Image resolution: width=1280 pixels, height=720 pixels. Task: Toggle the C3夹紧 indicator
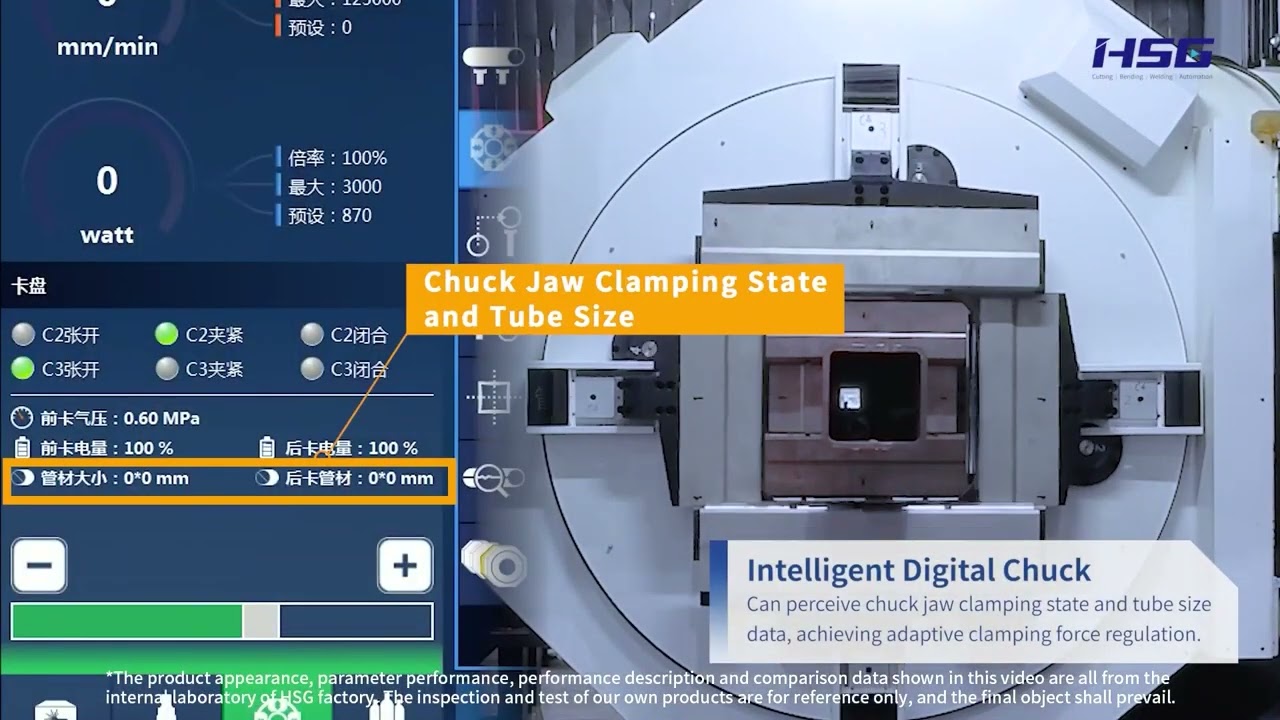pos(167,369)
